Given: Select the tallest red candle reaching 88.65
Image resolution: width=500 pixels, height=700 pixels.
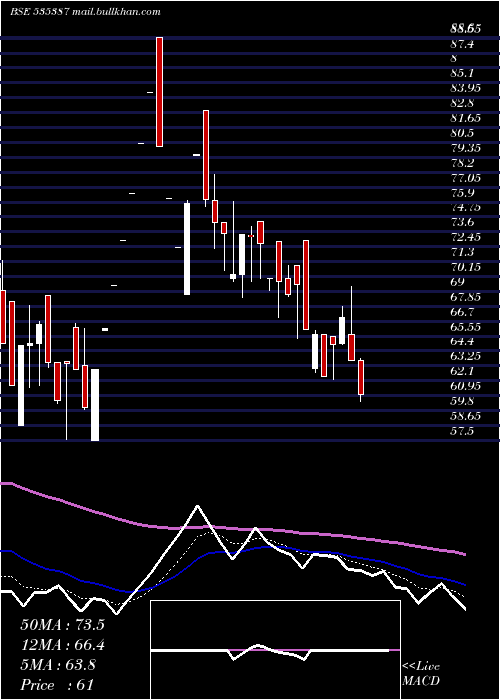Looking at the screenshot, I should pos(159,92).
